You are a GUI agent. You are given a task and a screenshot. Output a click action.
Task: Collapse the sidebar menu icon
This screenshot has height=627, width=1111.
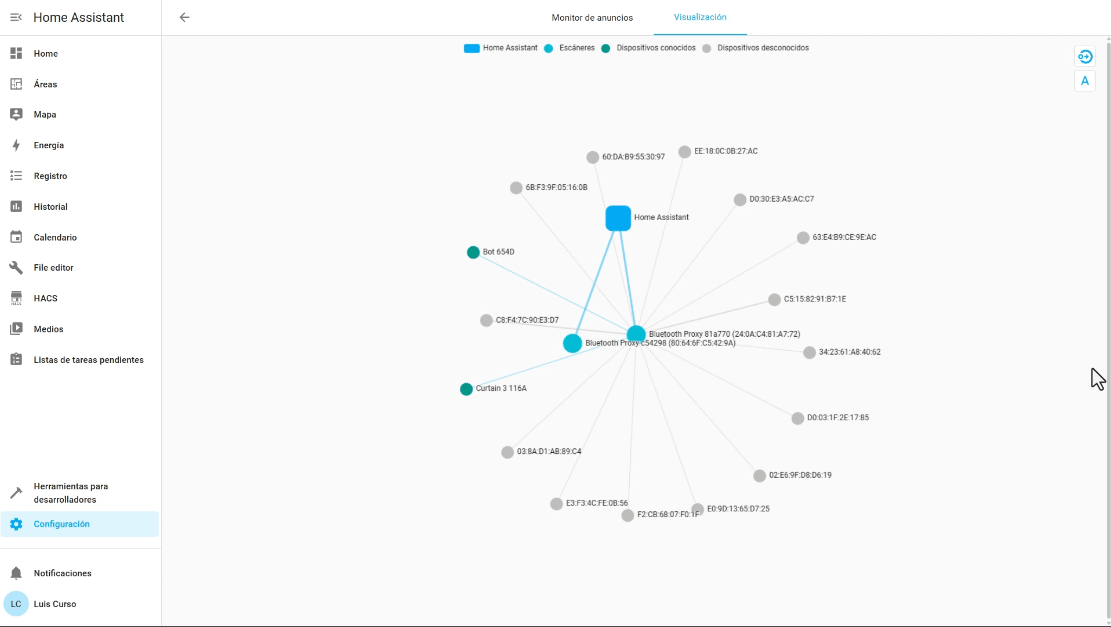tap(16, 17)
